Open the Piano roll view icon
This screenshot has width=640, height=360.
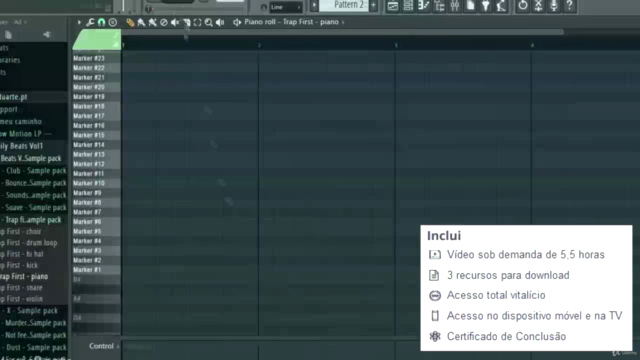click(x=424, y=6)
